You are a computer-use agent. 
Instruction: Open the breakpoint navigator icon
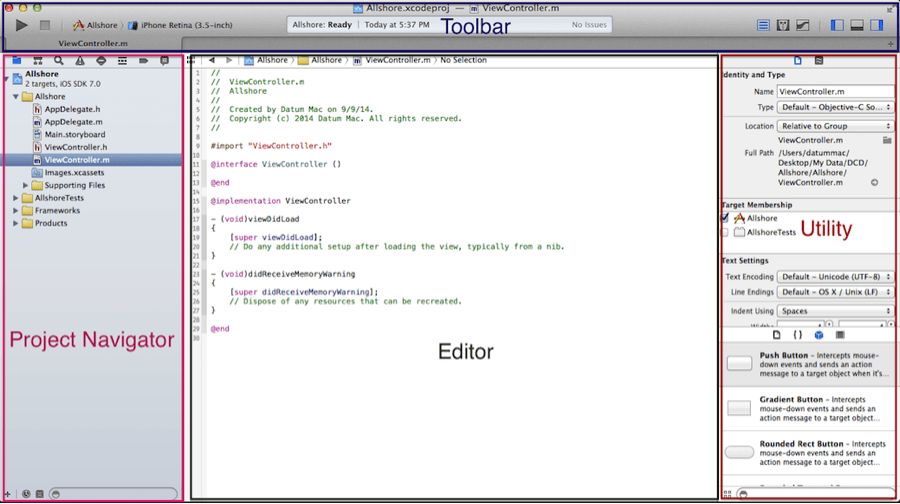pyautogui.click(x=143, y=60)
